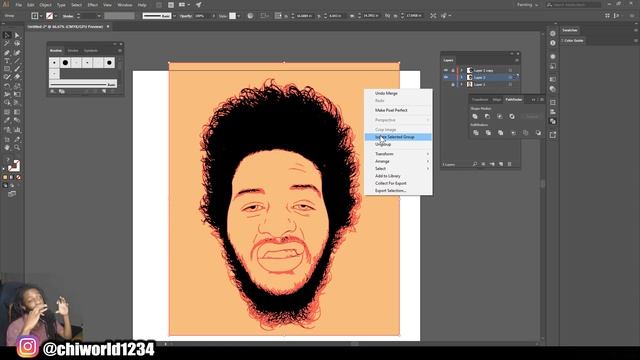This screenshot has width=640, height=360.
Task: Choose the Rectangle tool
Action: [7, 69]
